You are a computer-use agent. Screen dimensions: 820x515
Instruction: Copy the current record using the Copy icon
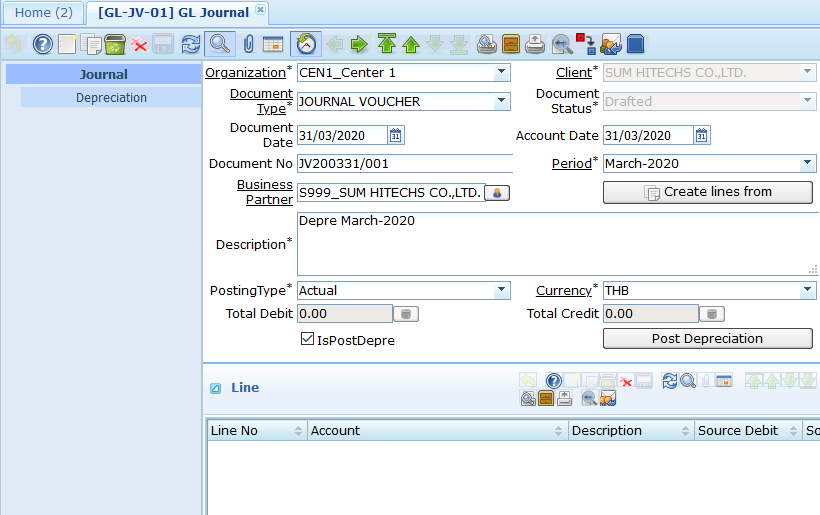[91, 44]
